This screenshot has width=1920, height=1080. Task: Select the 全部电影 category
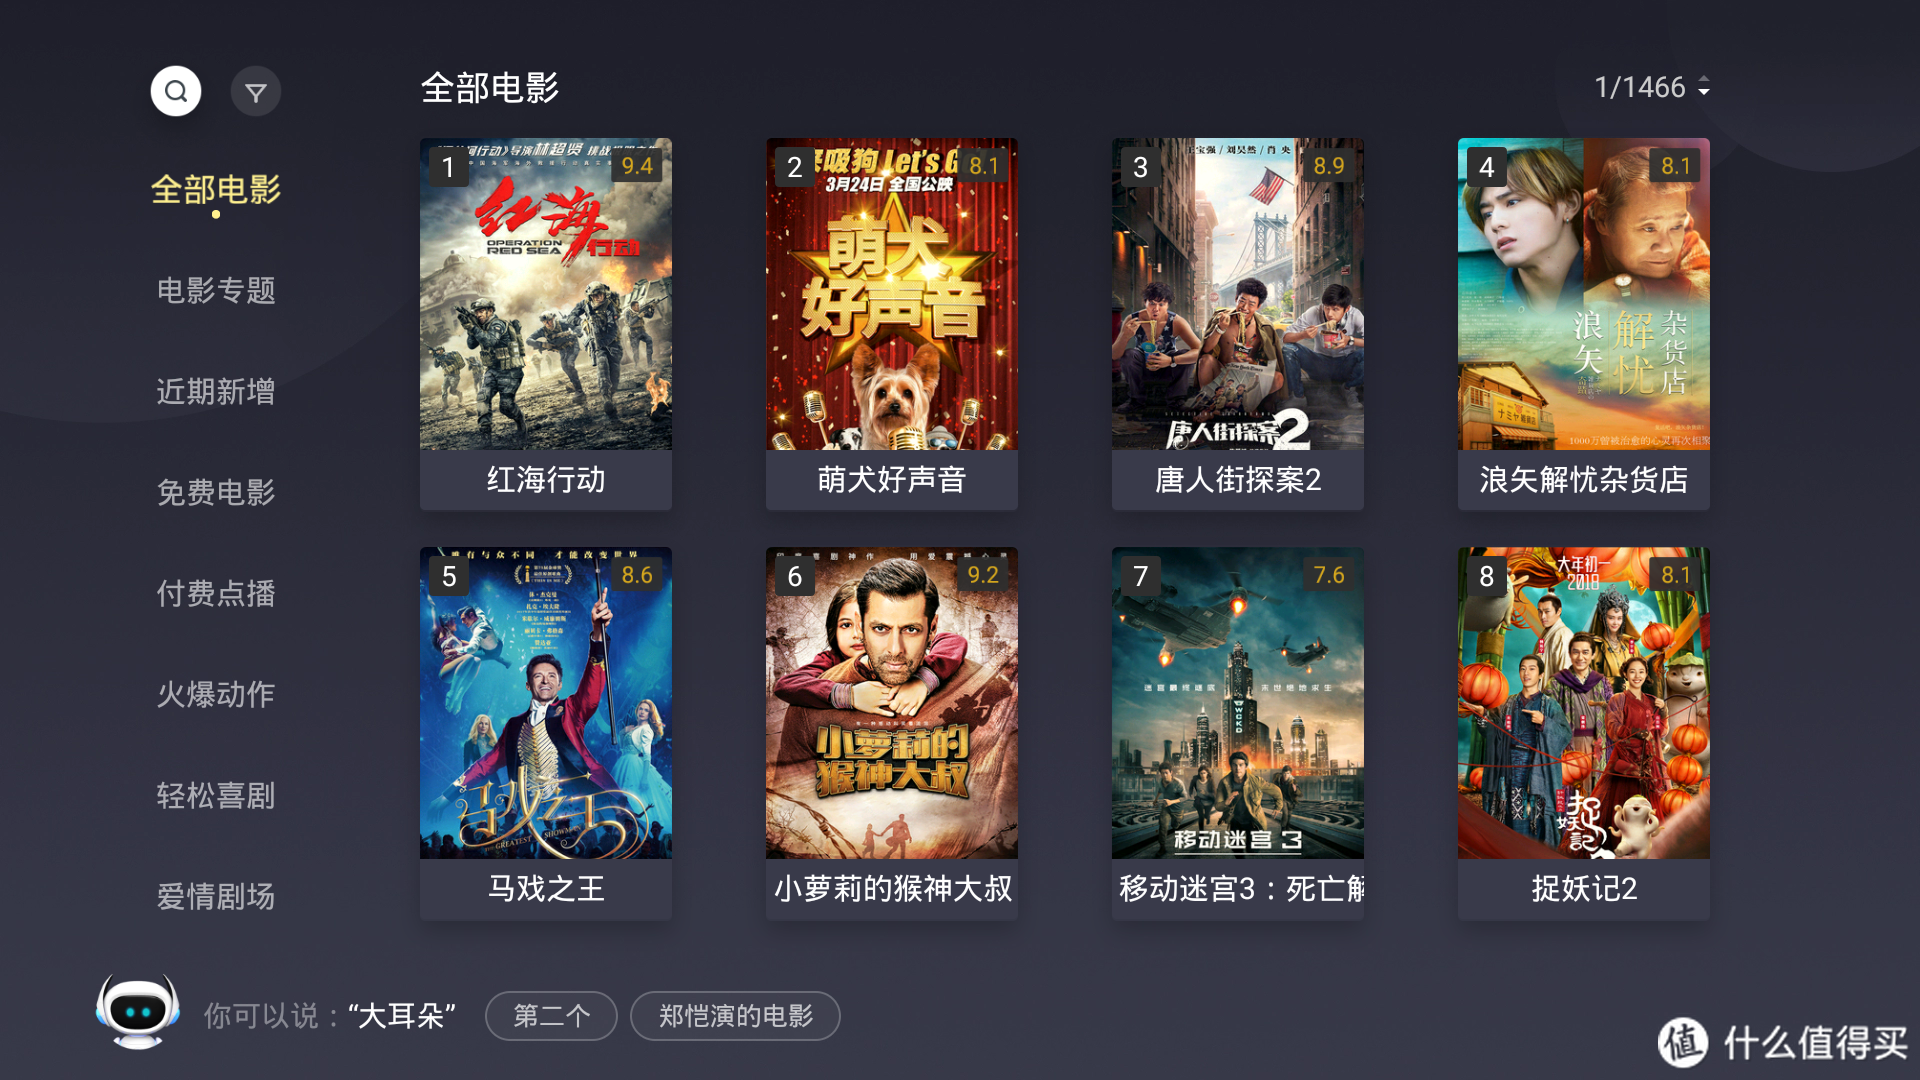click(x=216, y=189)
